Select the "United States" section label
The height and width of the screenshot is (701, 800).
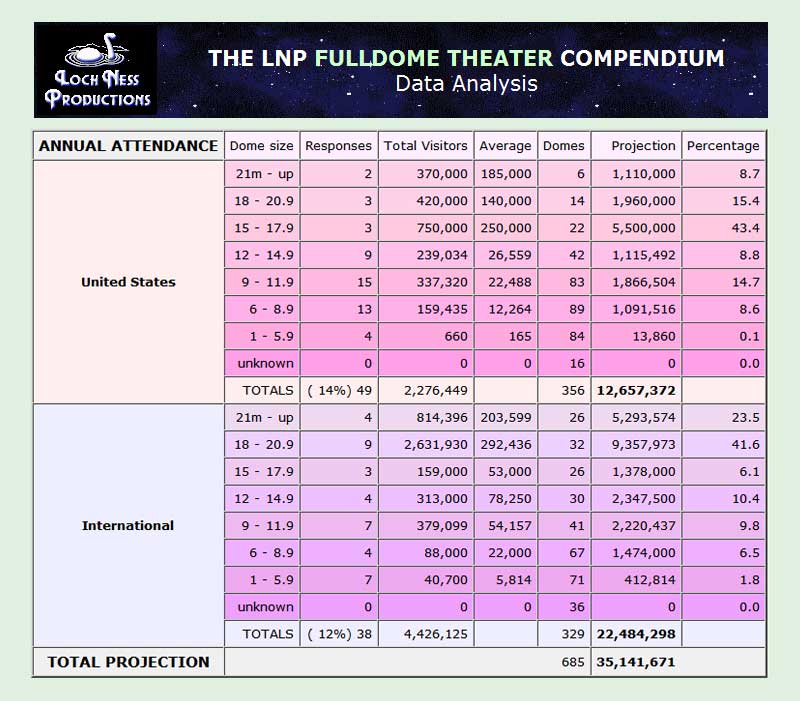[129, 282]
